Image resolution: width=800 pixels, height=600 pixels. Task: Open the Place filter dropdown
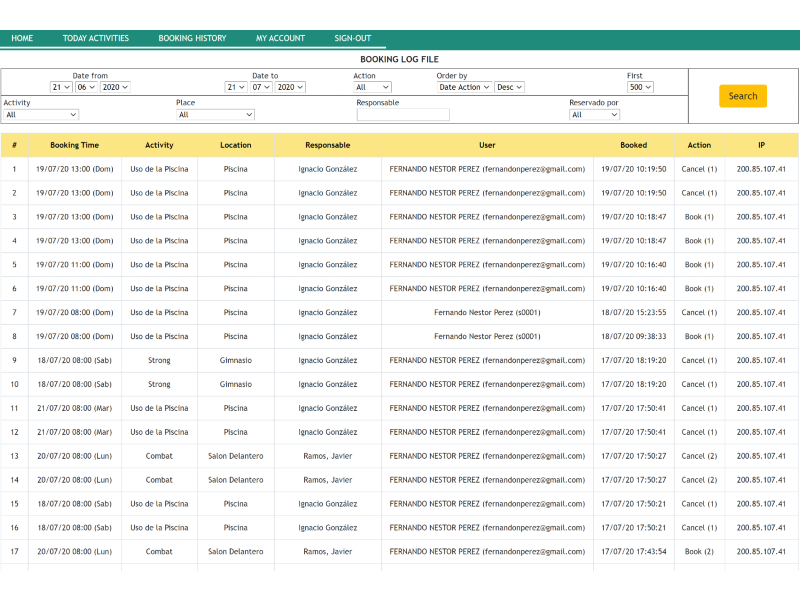tap(215, 115)
